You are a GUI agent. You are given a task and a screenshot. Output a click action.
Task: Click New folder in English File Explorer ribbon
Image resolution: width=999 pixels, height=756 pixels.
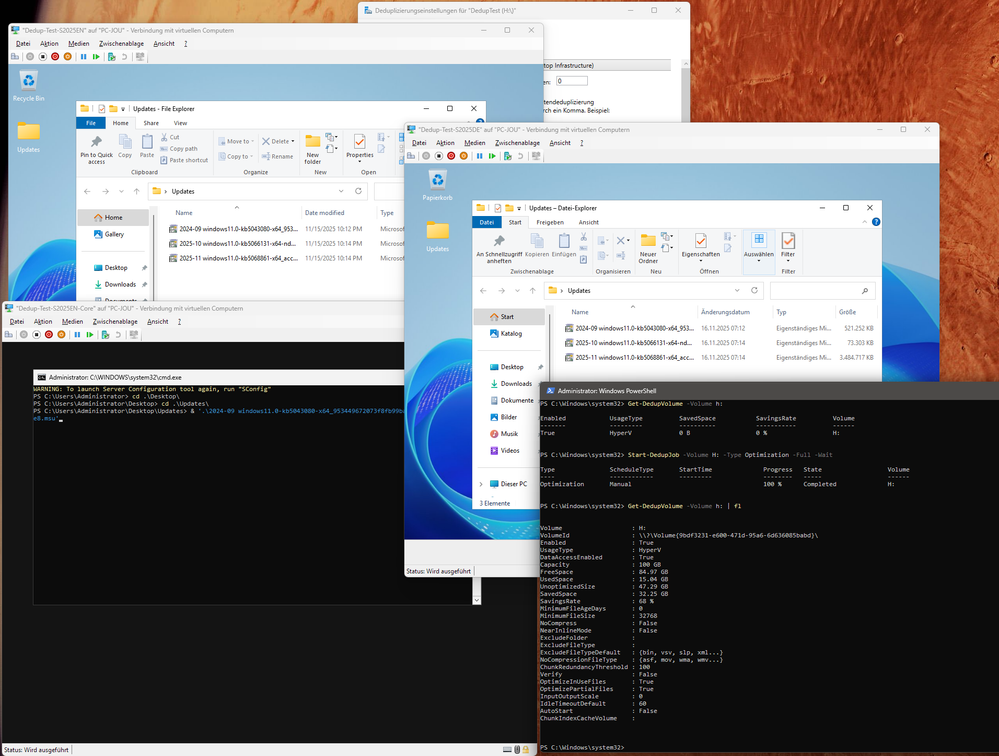tap(313, 149)
